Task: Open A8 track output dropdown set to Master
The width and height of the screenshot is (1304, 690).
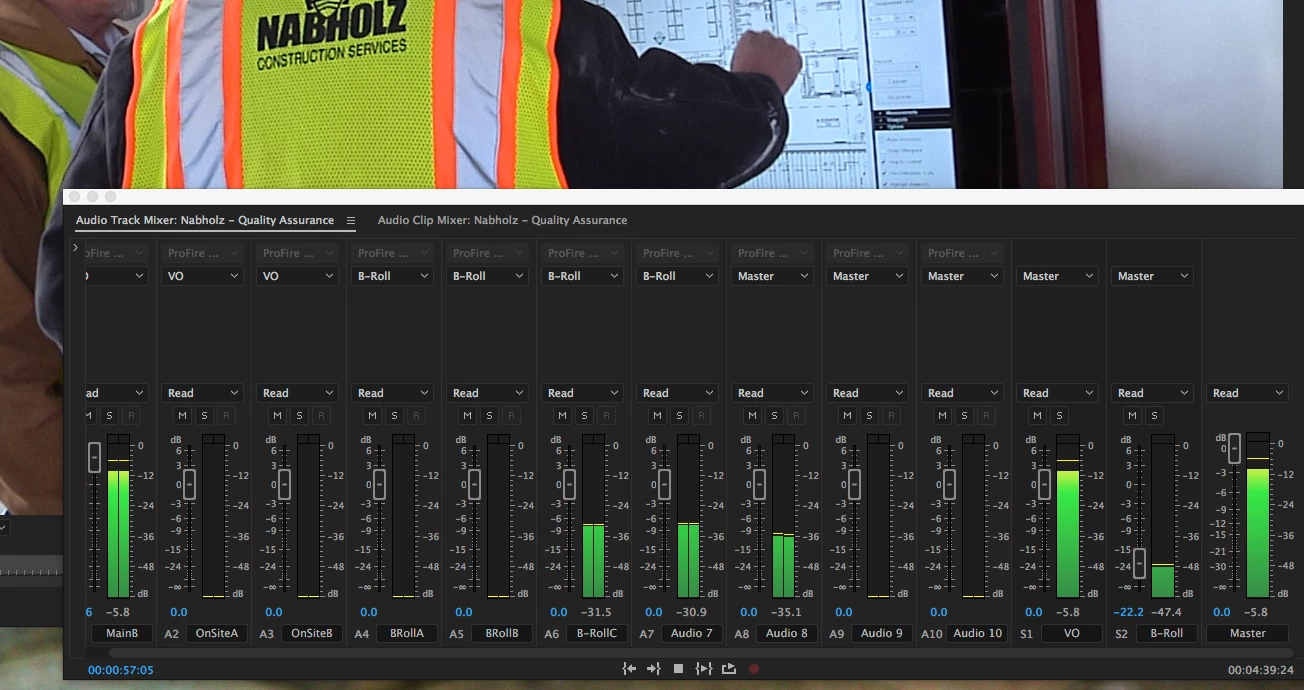Action: pos(773,276)
